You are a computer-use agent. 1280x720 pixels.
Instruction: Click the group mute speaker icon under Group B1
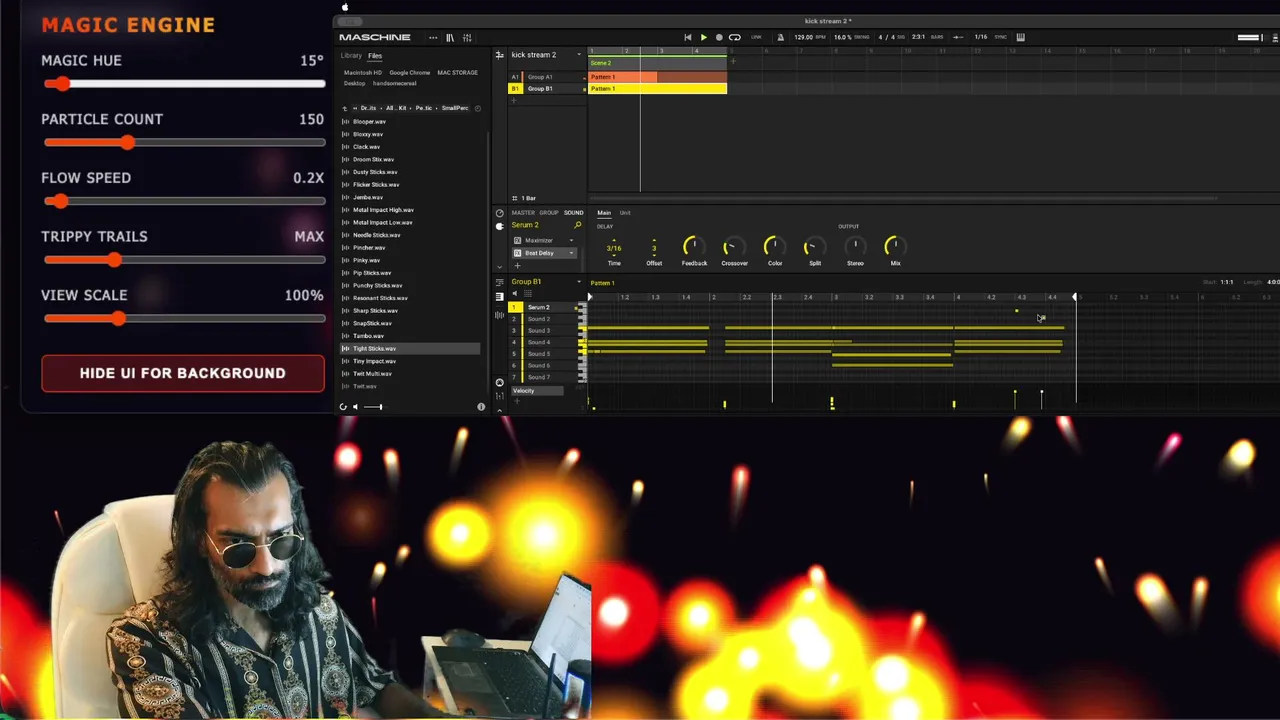pos(516,294)
